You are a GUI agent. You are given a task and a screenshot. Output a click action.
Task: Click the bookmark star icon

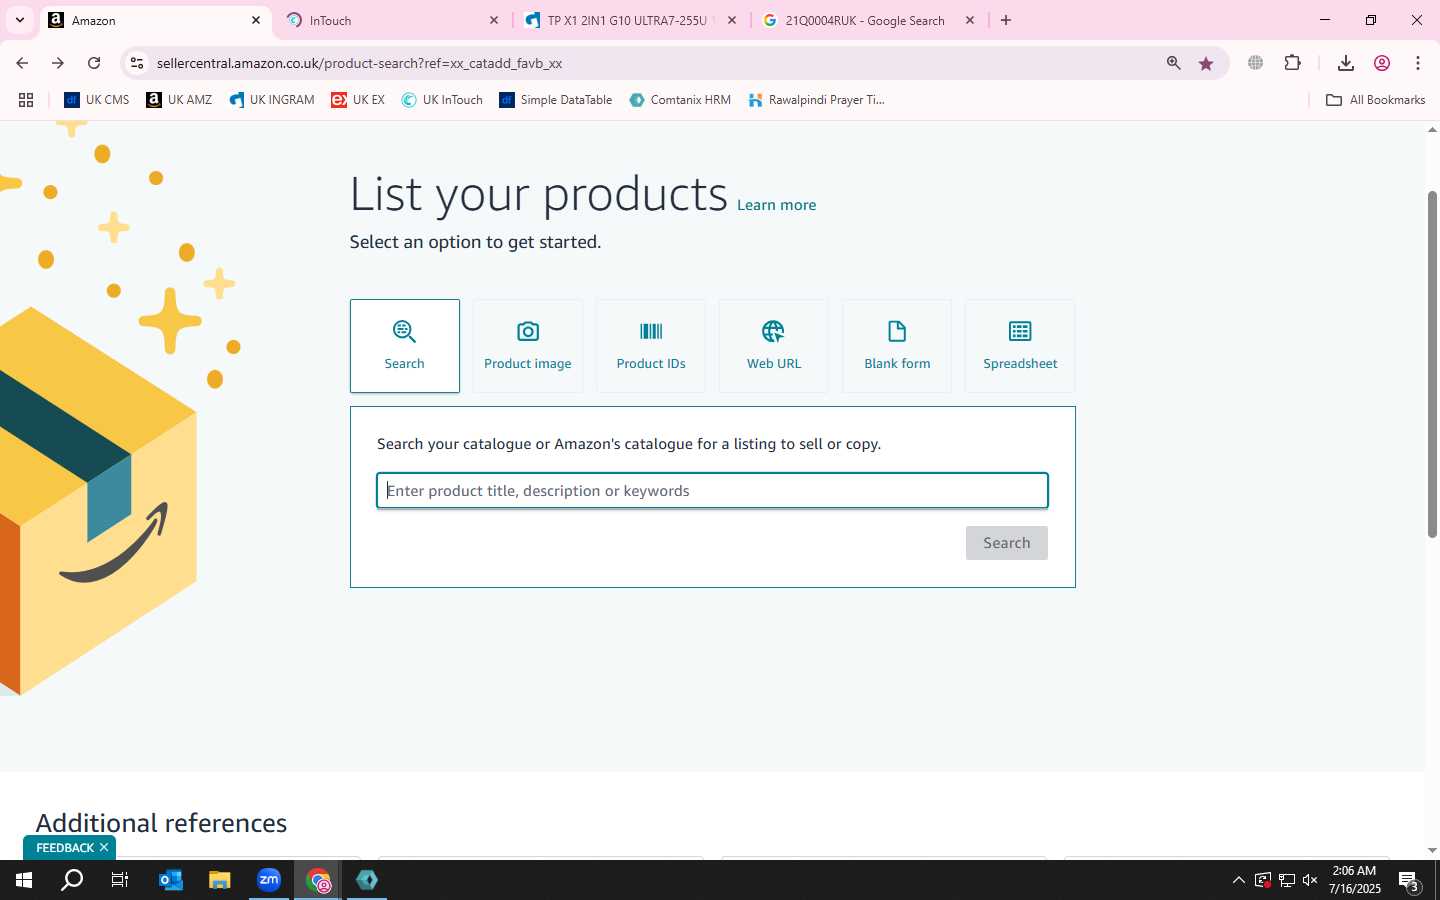(1206, 63)
